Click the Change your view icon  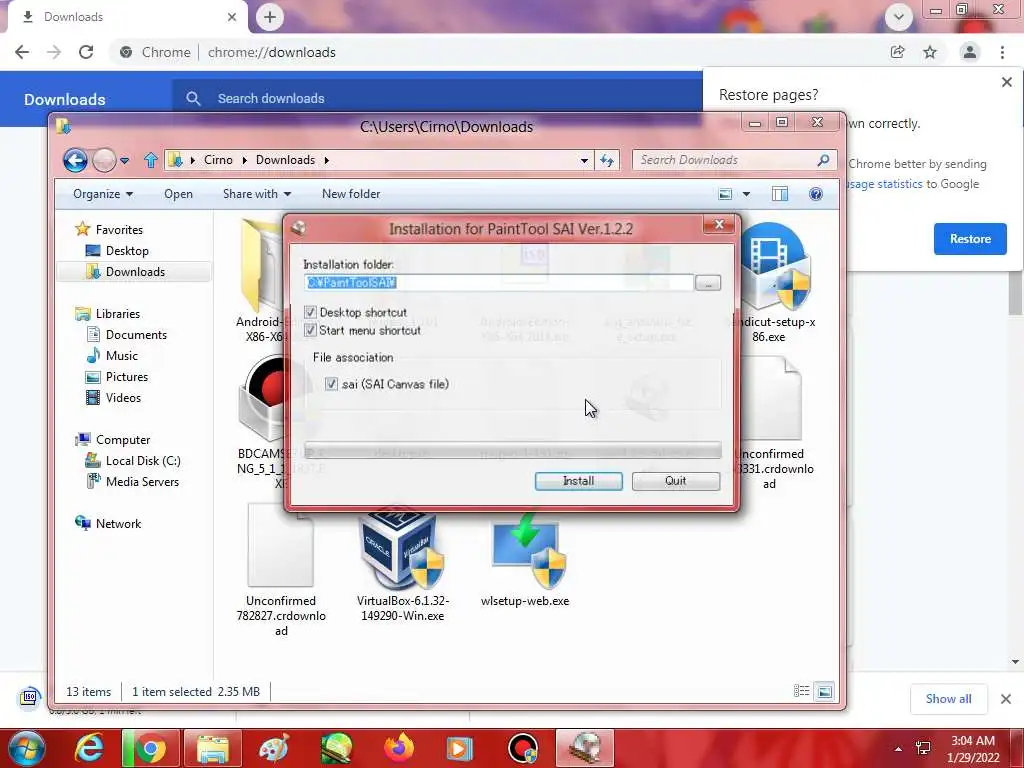[725, 194]
